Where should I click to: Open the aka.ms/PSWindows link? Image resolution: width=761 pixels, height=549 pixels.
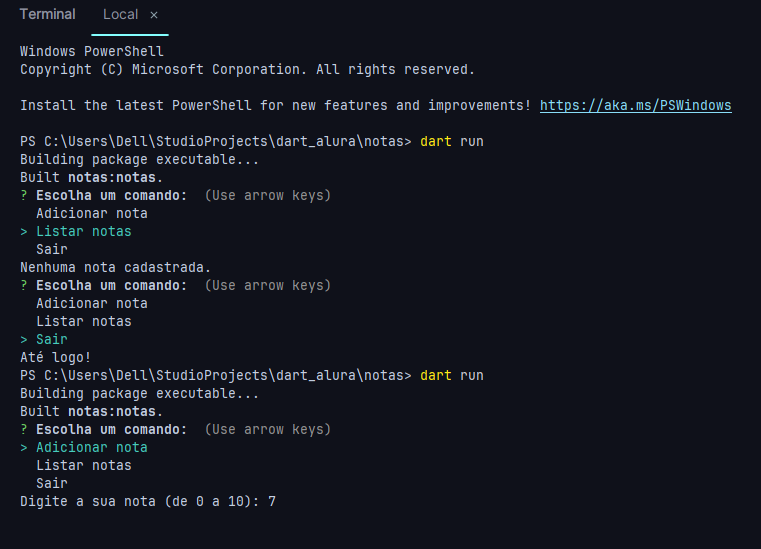click(635, 105)
